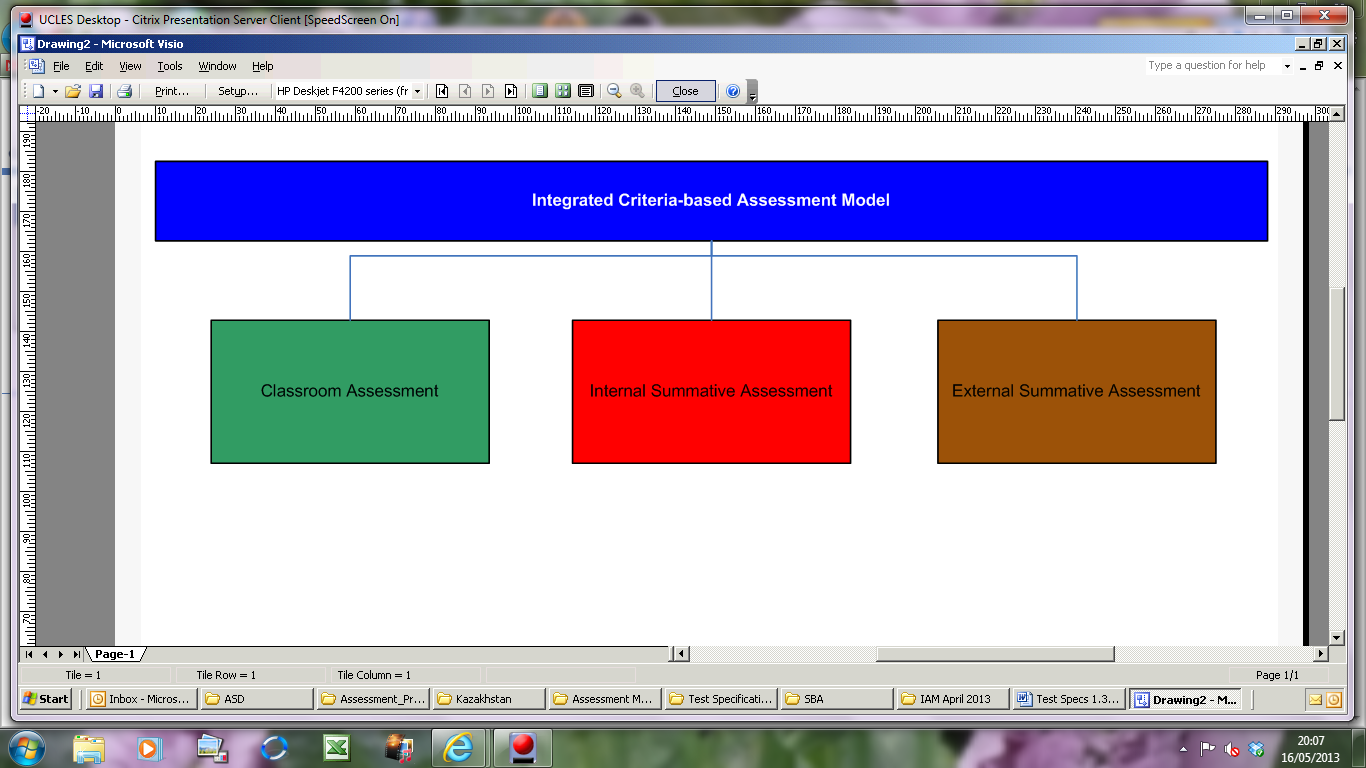Open the View menu
The width and height of the screenshot is (1366, 768).
(x=130, y=66)
